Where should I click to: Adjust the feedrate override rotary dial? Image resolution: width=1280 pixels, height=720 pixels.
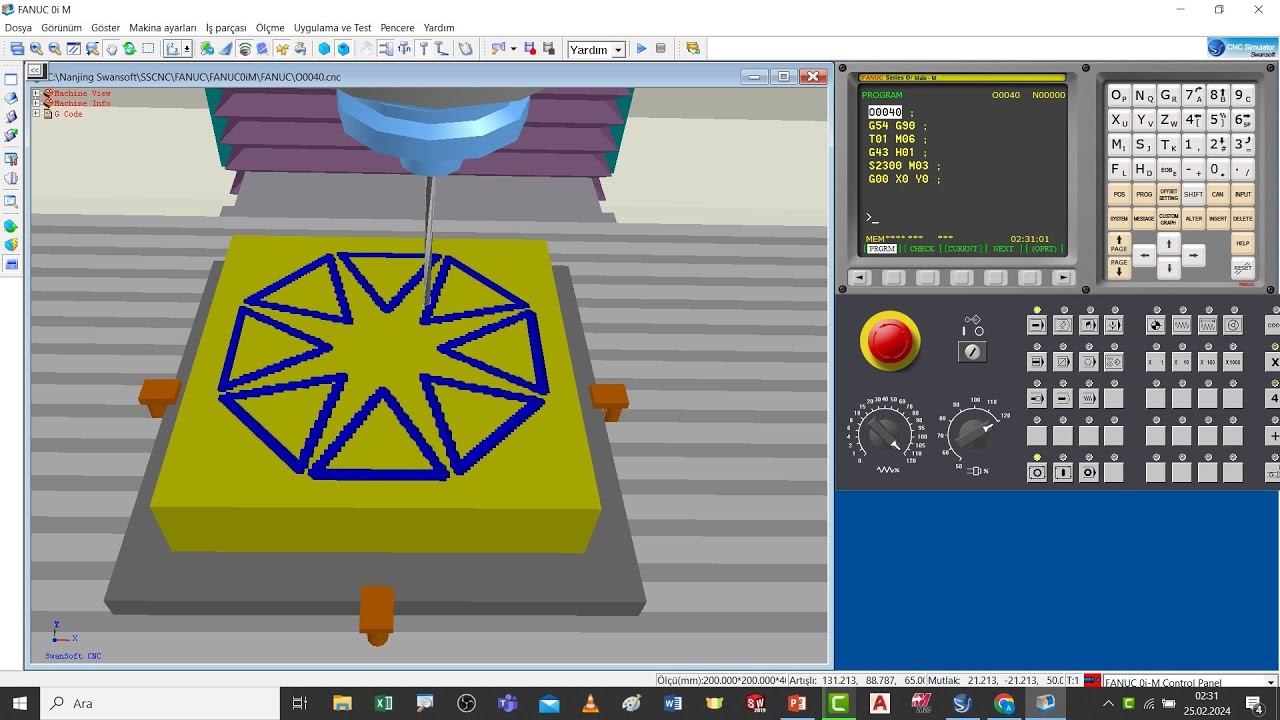tap(884, 433)
